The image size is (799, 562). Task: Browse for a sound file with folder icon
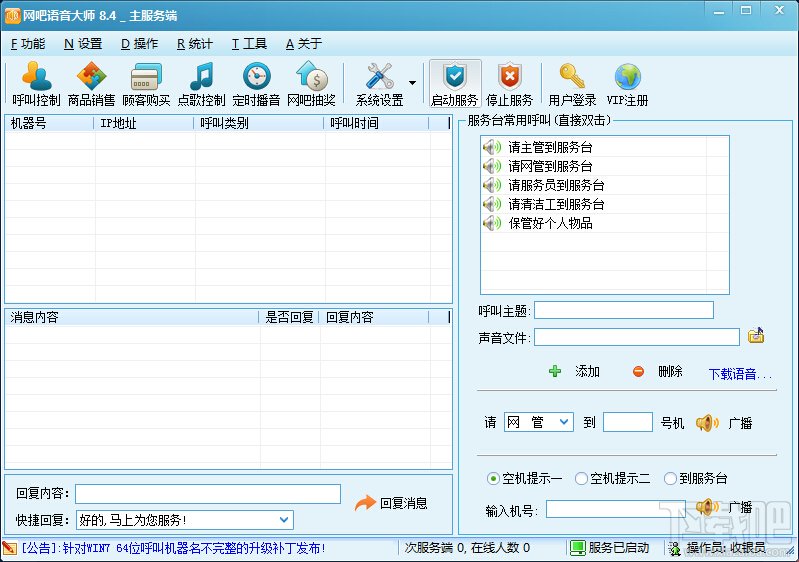(x=756, y=335)
